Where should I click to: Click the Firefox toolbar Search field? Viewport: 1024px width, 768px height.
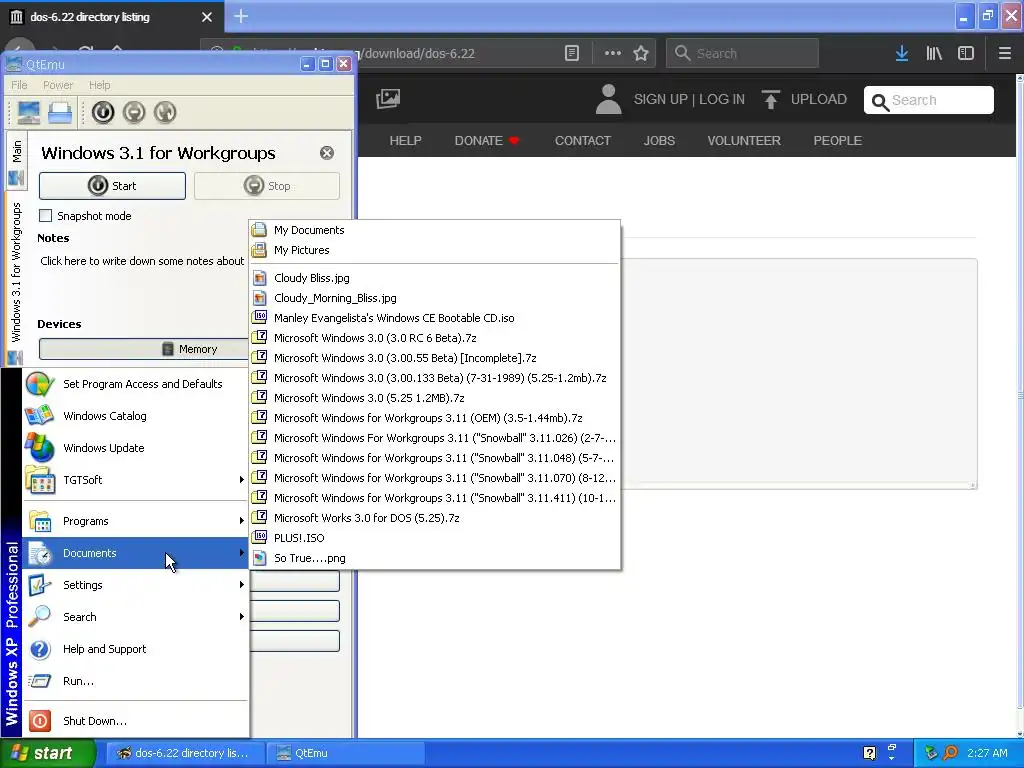(742, 54)
